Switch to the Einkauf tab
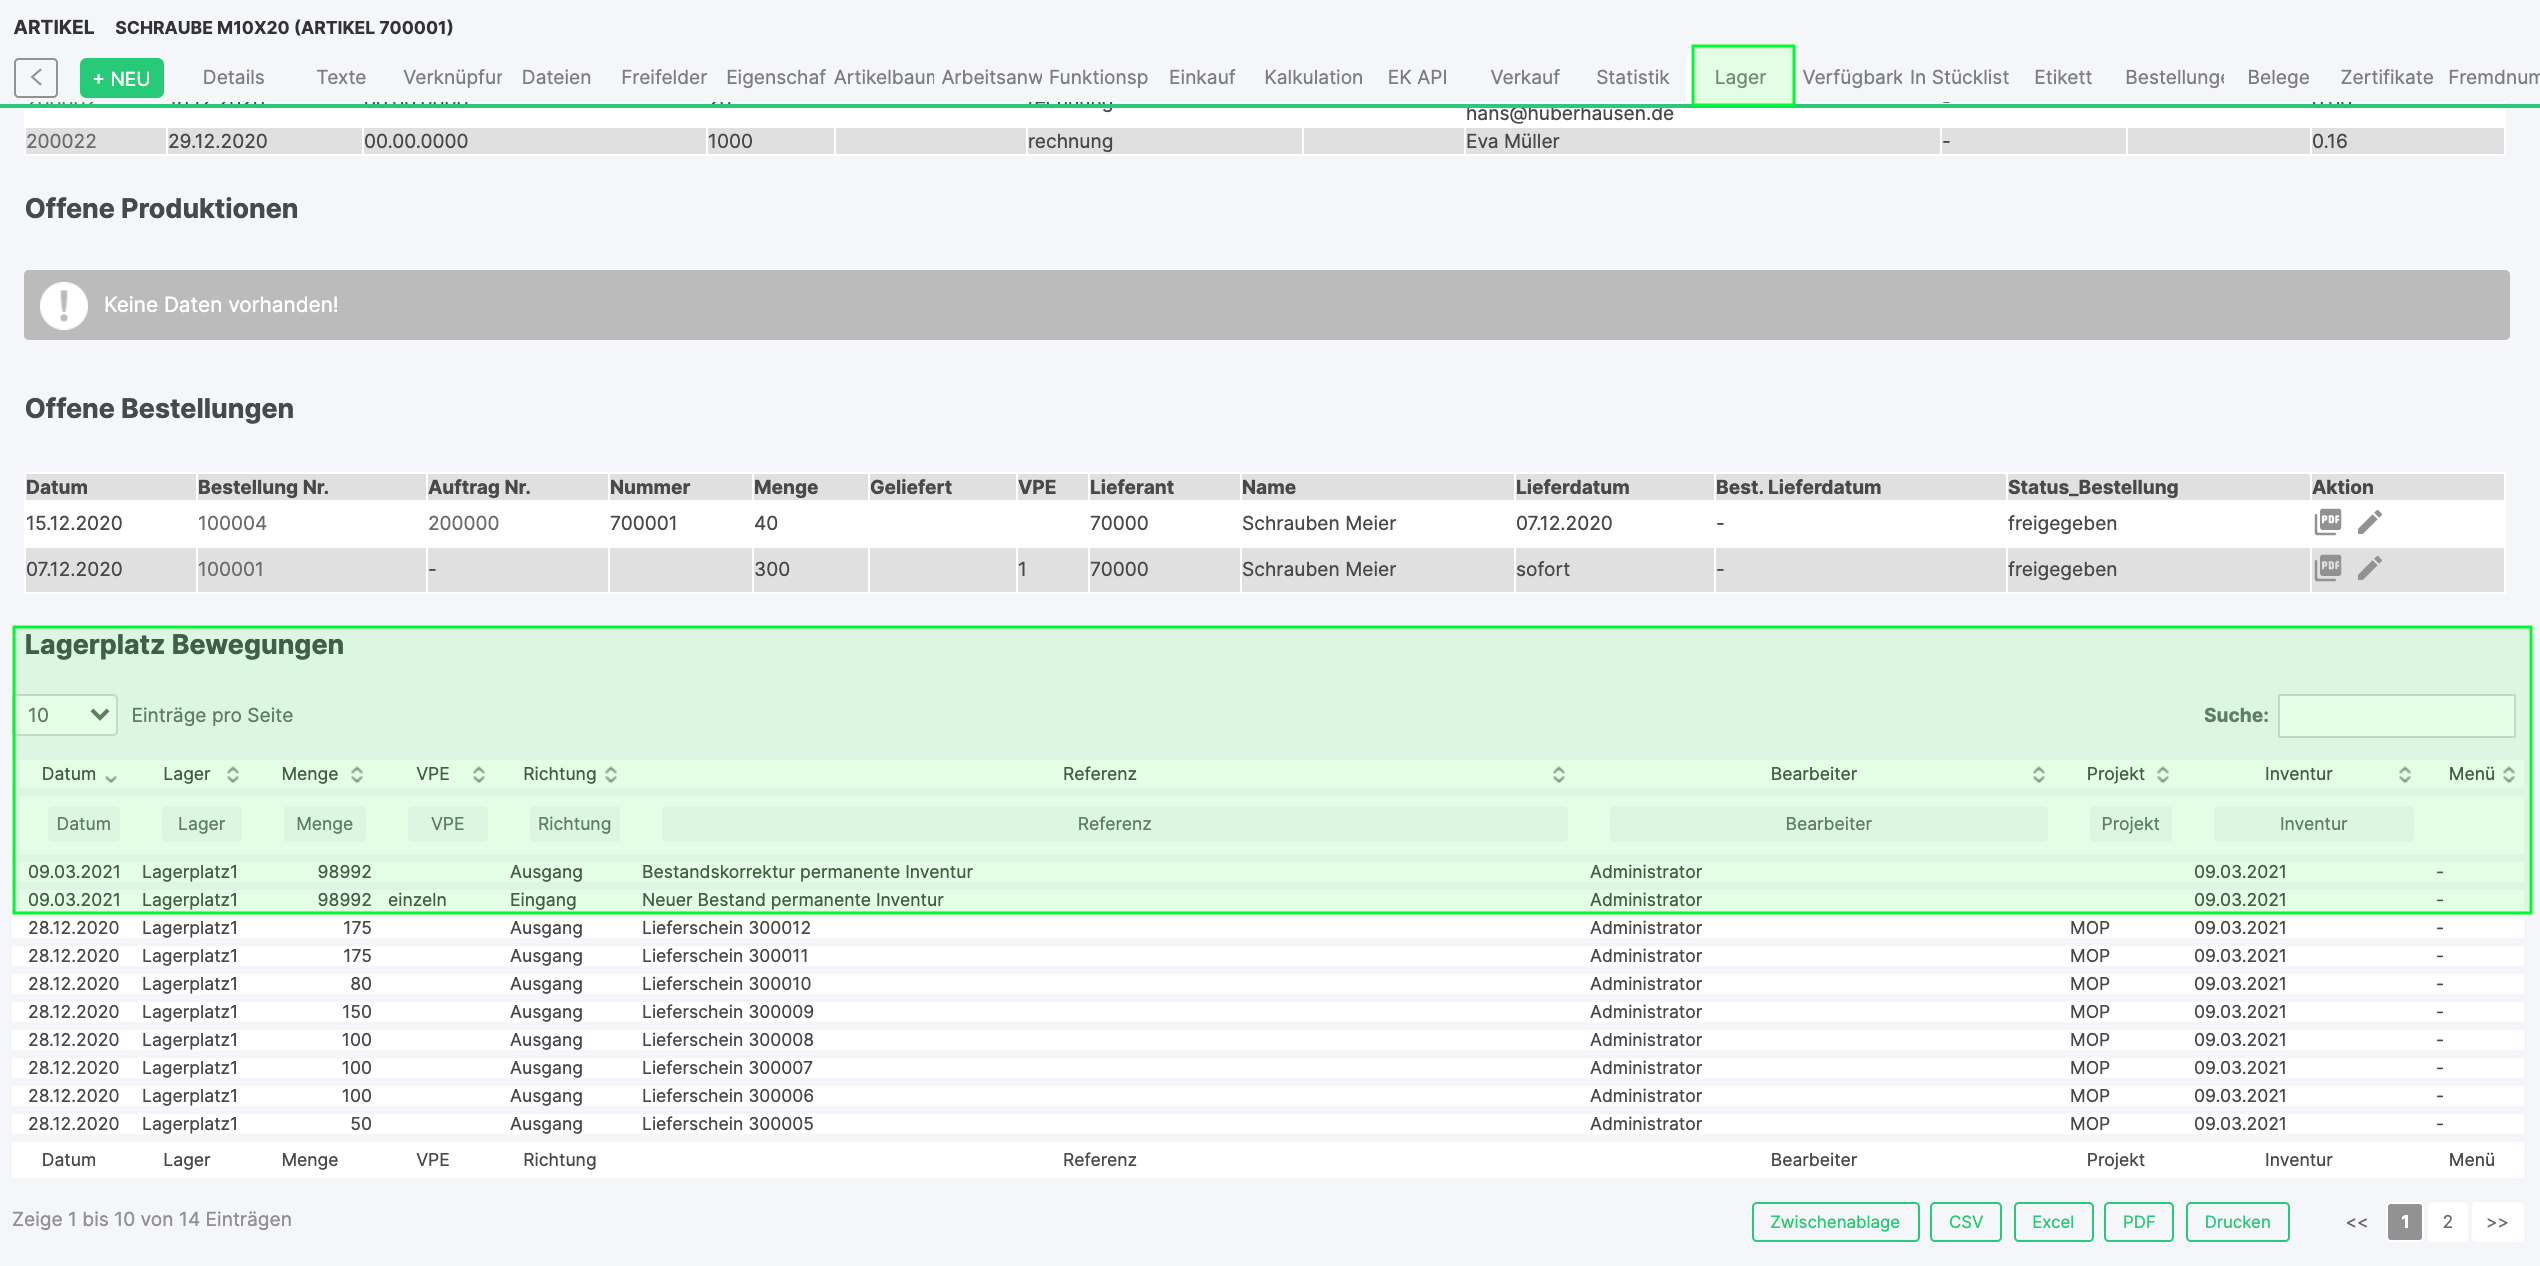2540x1266 pixels. [x=1201, y=77]
